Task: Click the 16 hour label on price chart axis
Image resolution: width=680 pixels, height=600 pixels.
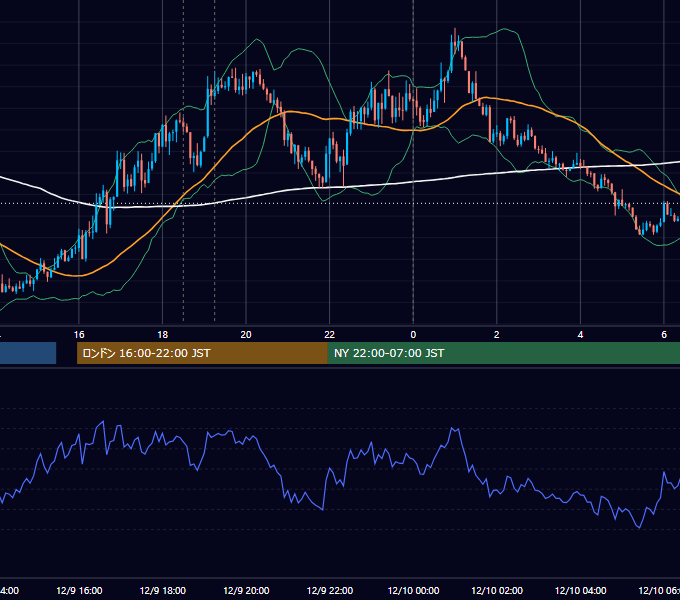Action: pos(79,334)
